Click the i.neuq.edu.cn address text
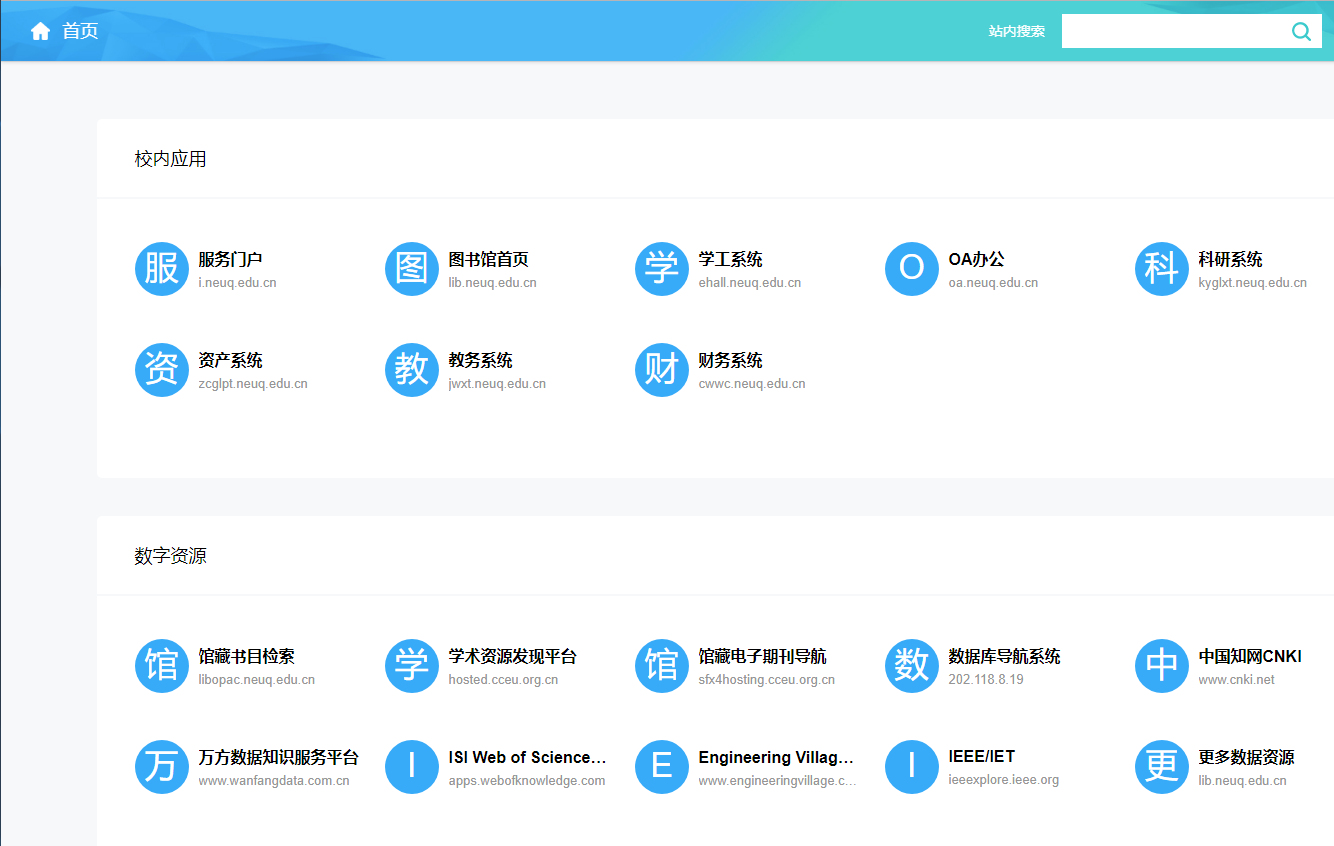This screenshot has height=846, width=1334. click(x=237, y=283)
